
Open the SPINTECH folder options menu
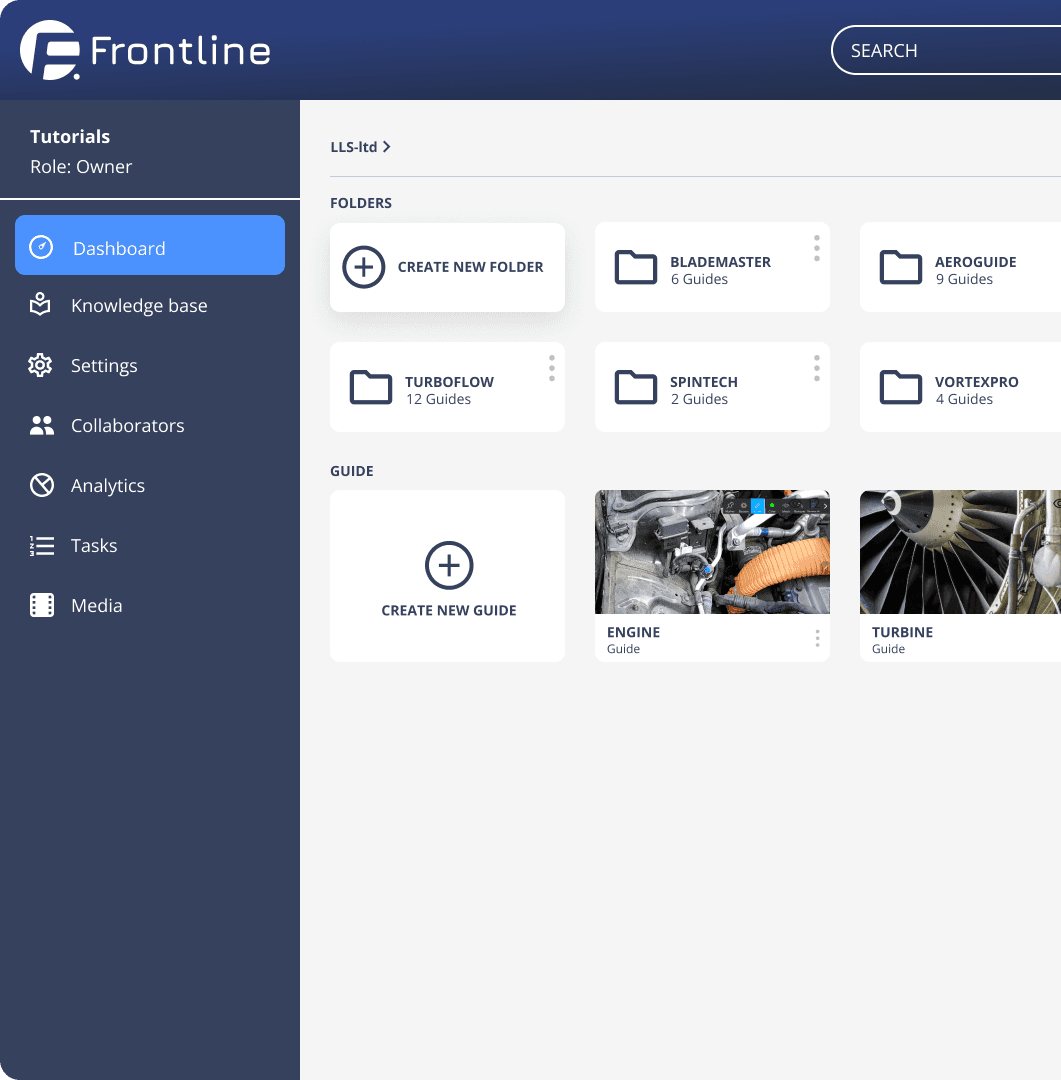click(x=817, y=368)
